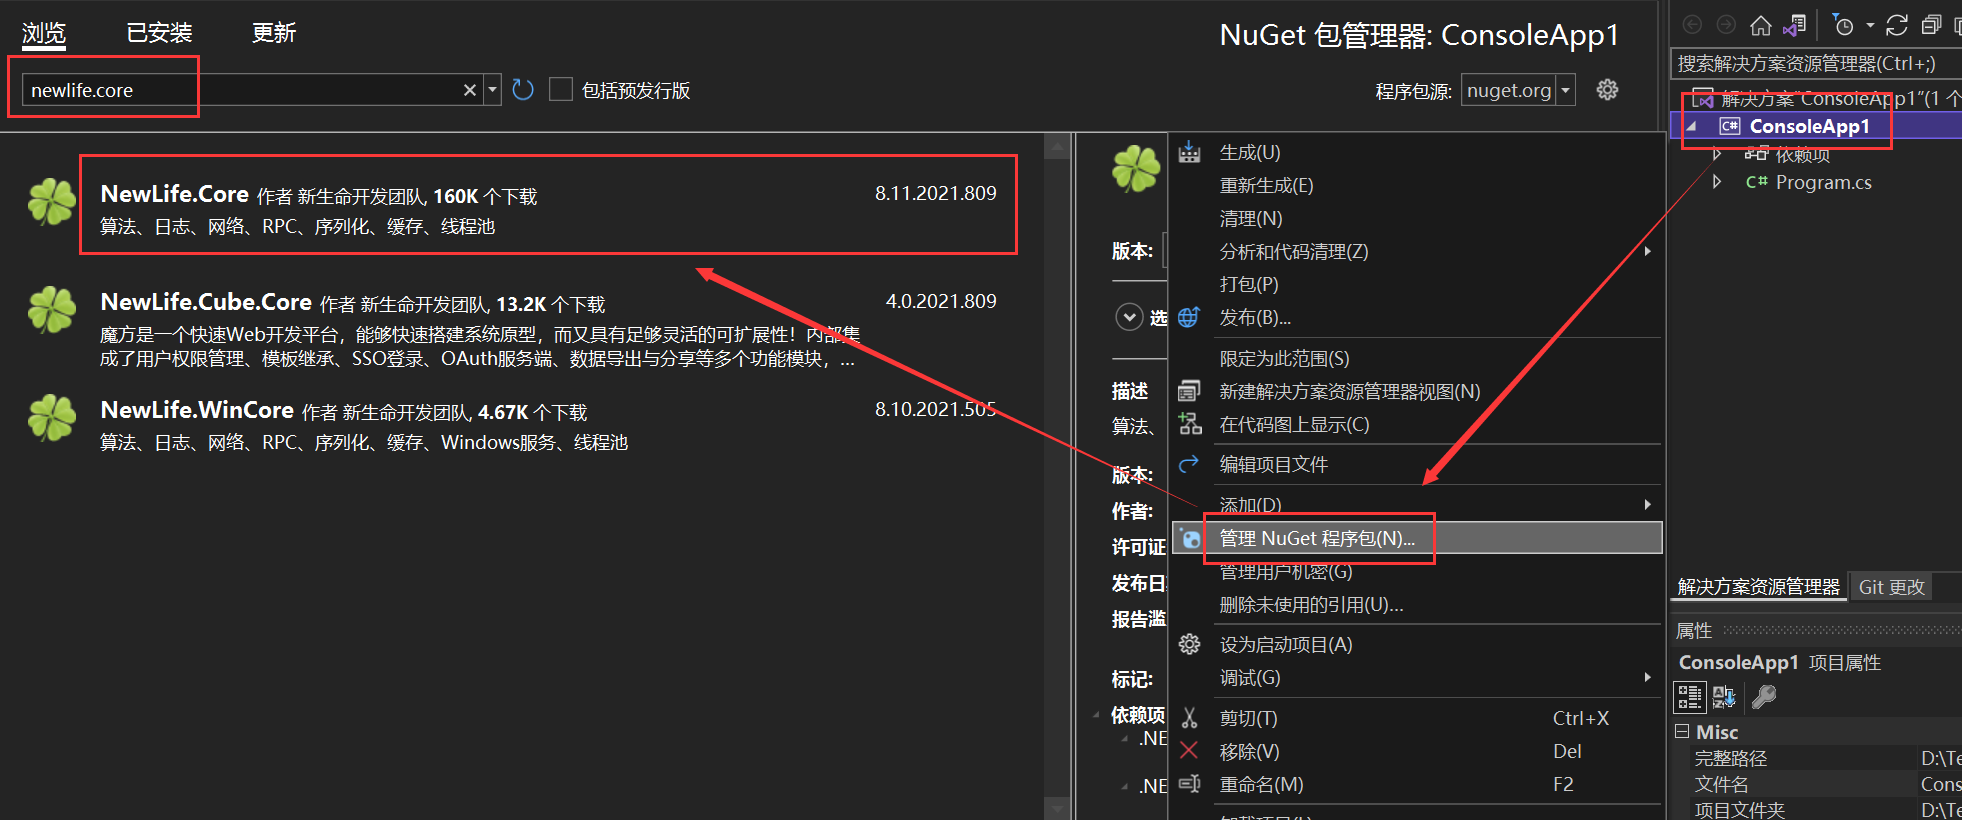Select the NewLife.WinCore package row
Screen dimensions: 1962x820
point(520,424)
